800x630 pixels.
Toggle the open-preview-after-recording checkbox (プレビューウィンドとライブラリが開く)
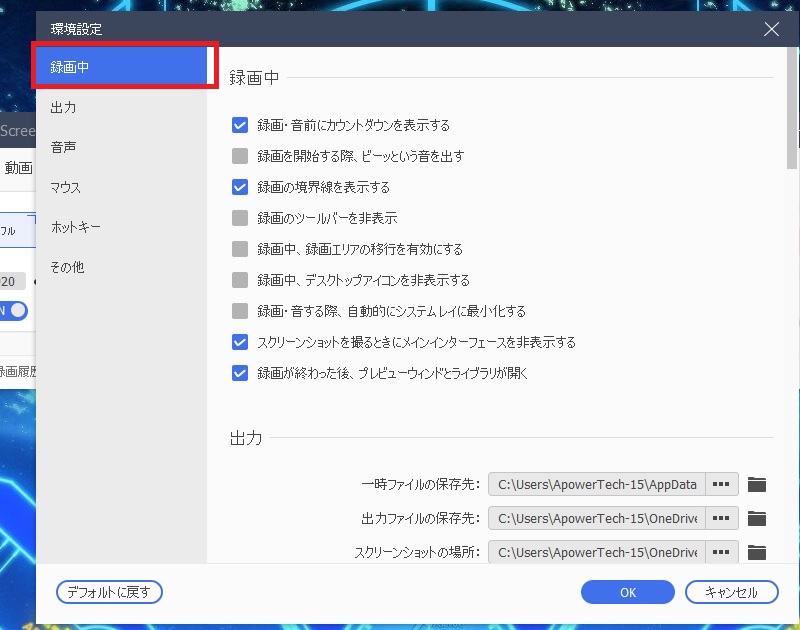(x=240, y=373)
